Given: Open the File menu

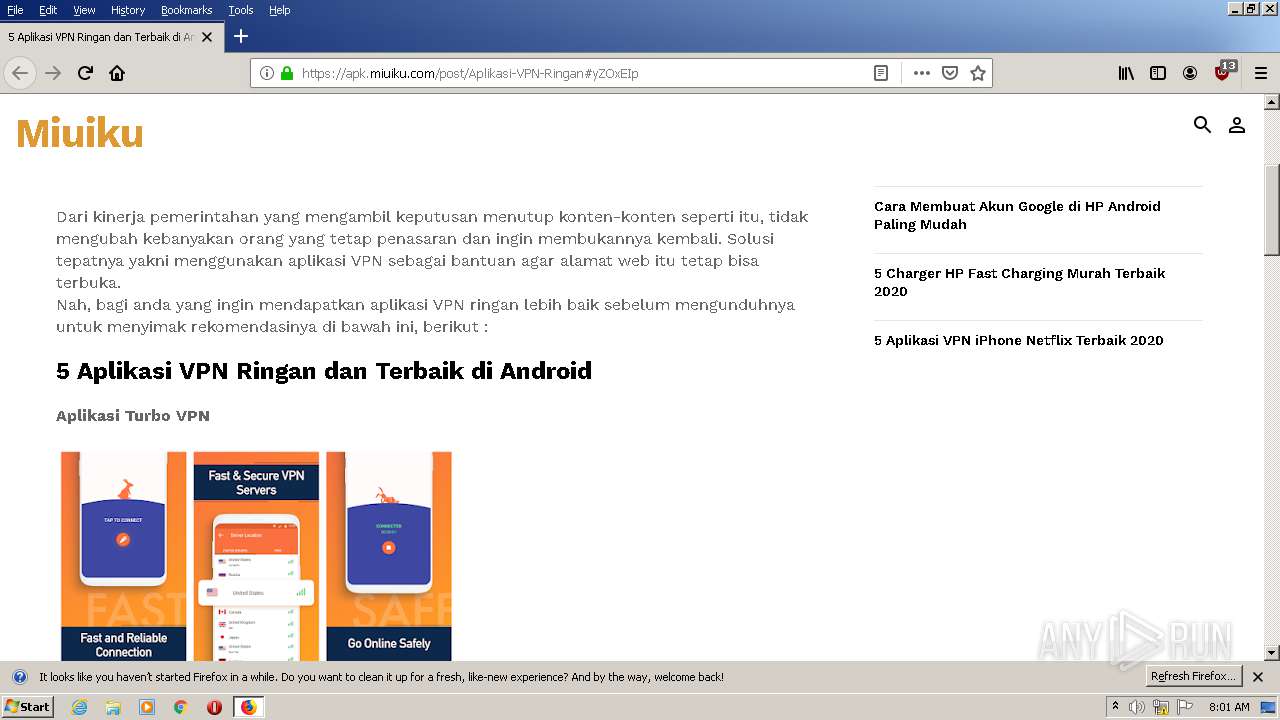Looking at the screenshot, I should (15, 10).
